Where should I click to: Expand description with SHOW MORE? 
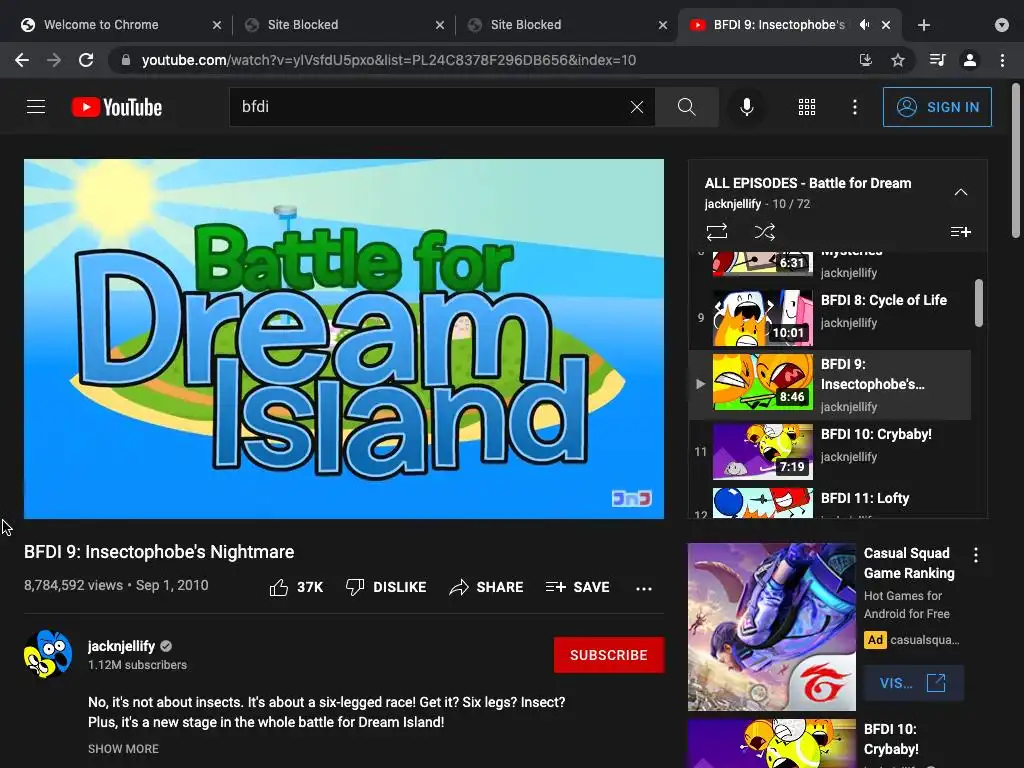tap(123, 749)
